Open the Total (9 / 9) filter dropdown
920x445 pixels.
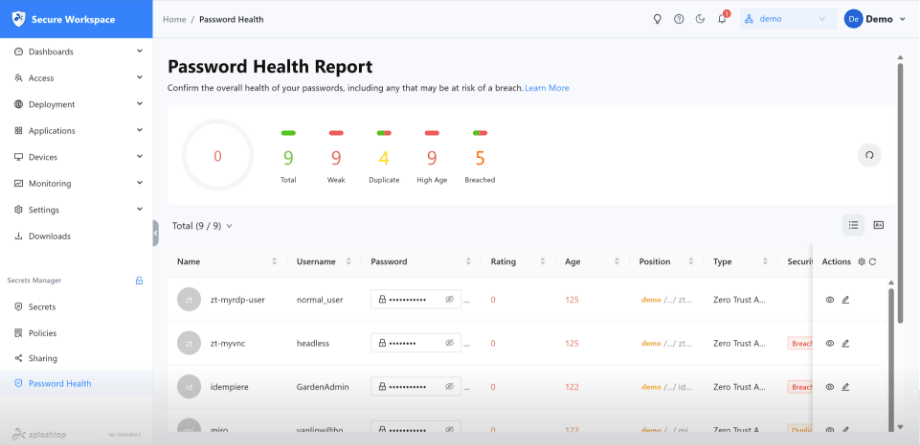[x=202, y=225]
